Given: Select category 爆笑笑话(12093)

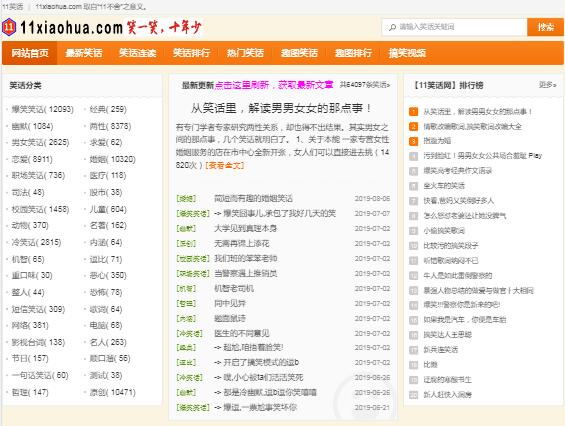Looking at the screenshot, I should click(42, 109).
